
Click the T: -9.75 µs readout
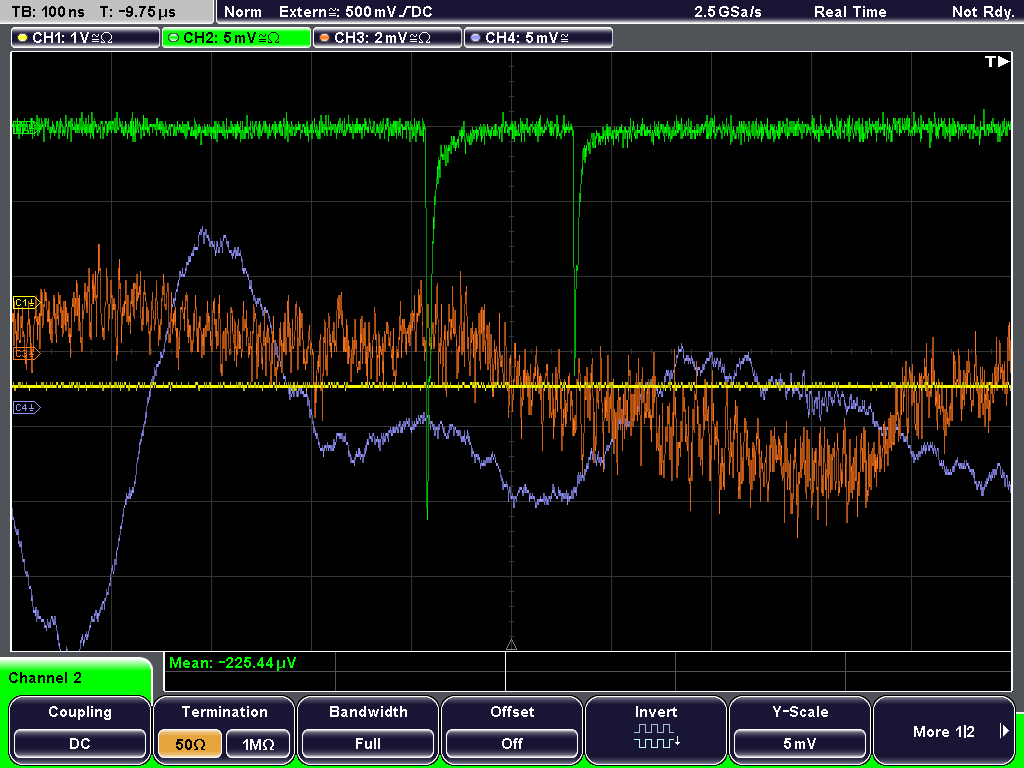pos(138,12)
